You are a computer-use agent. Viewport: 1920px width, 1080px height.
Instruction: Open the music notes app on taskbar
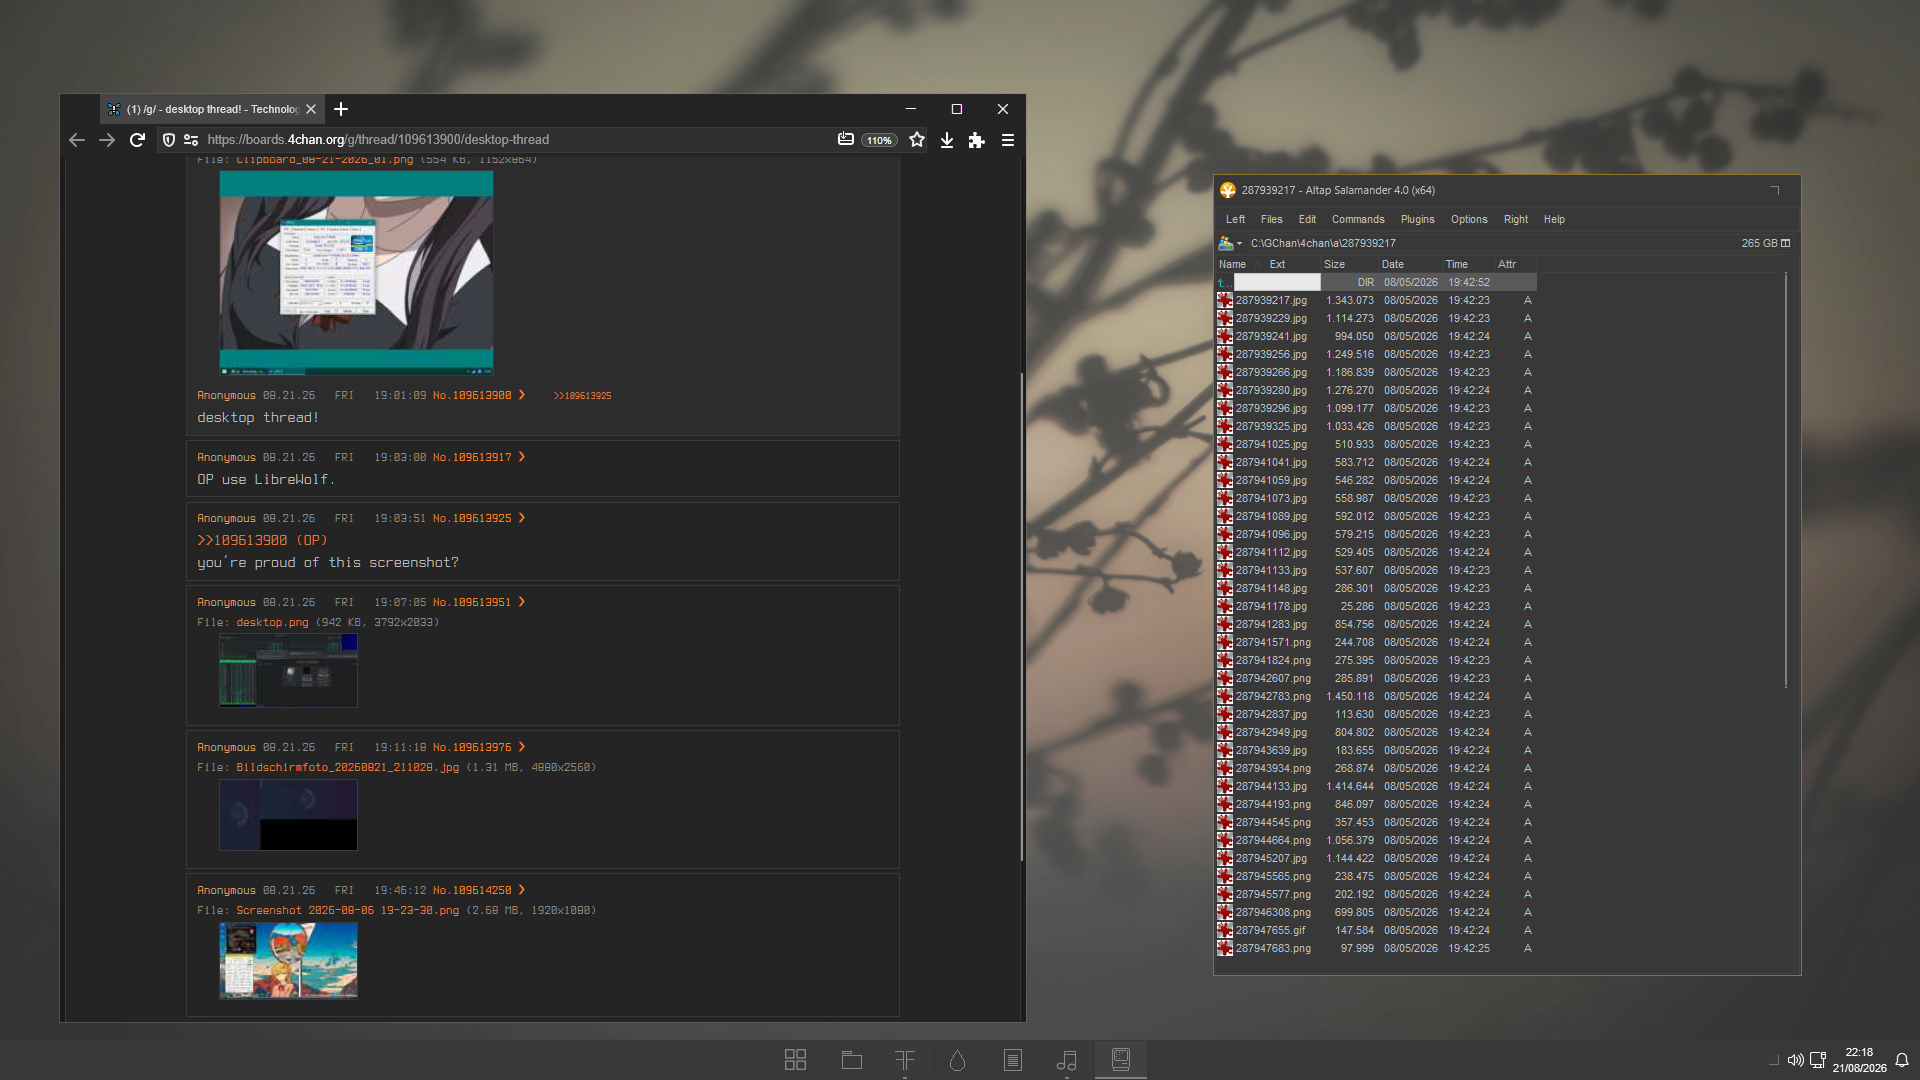tap(1067, 1060)
